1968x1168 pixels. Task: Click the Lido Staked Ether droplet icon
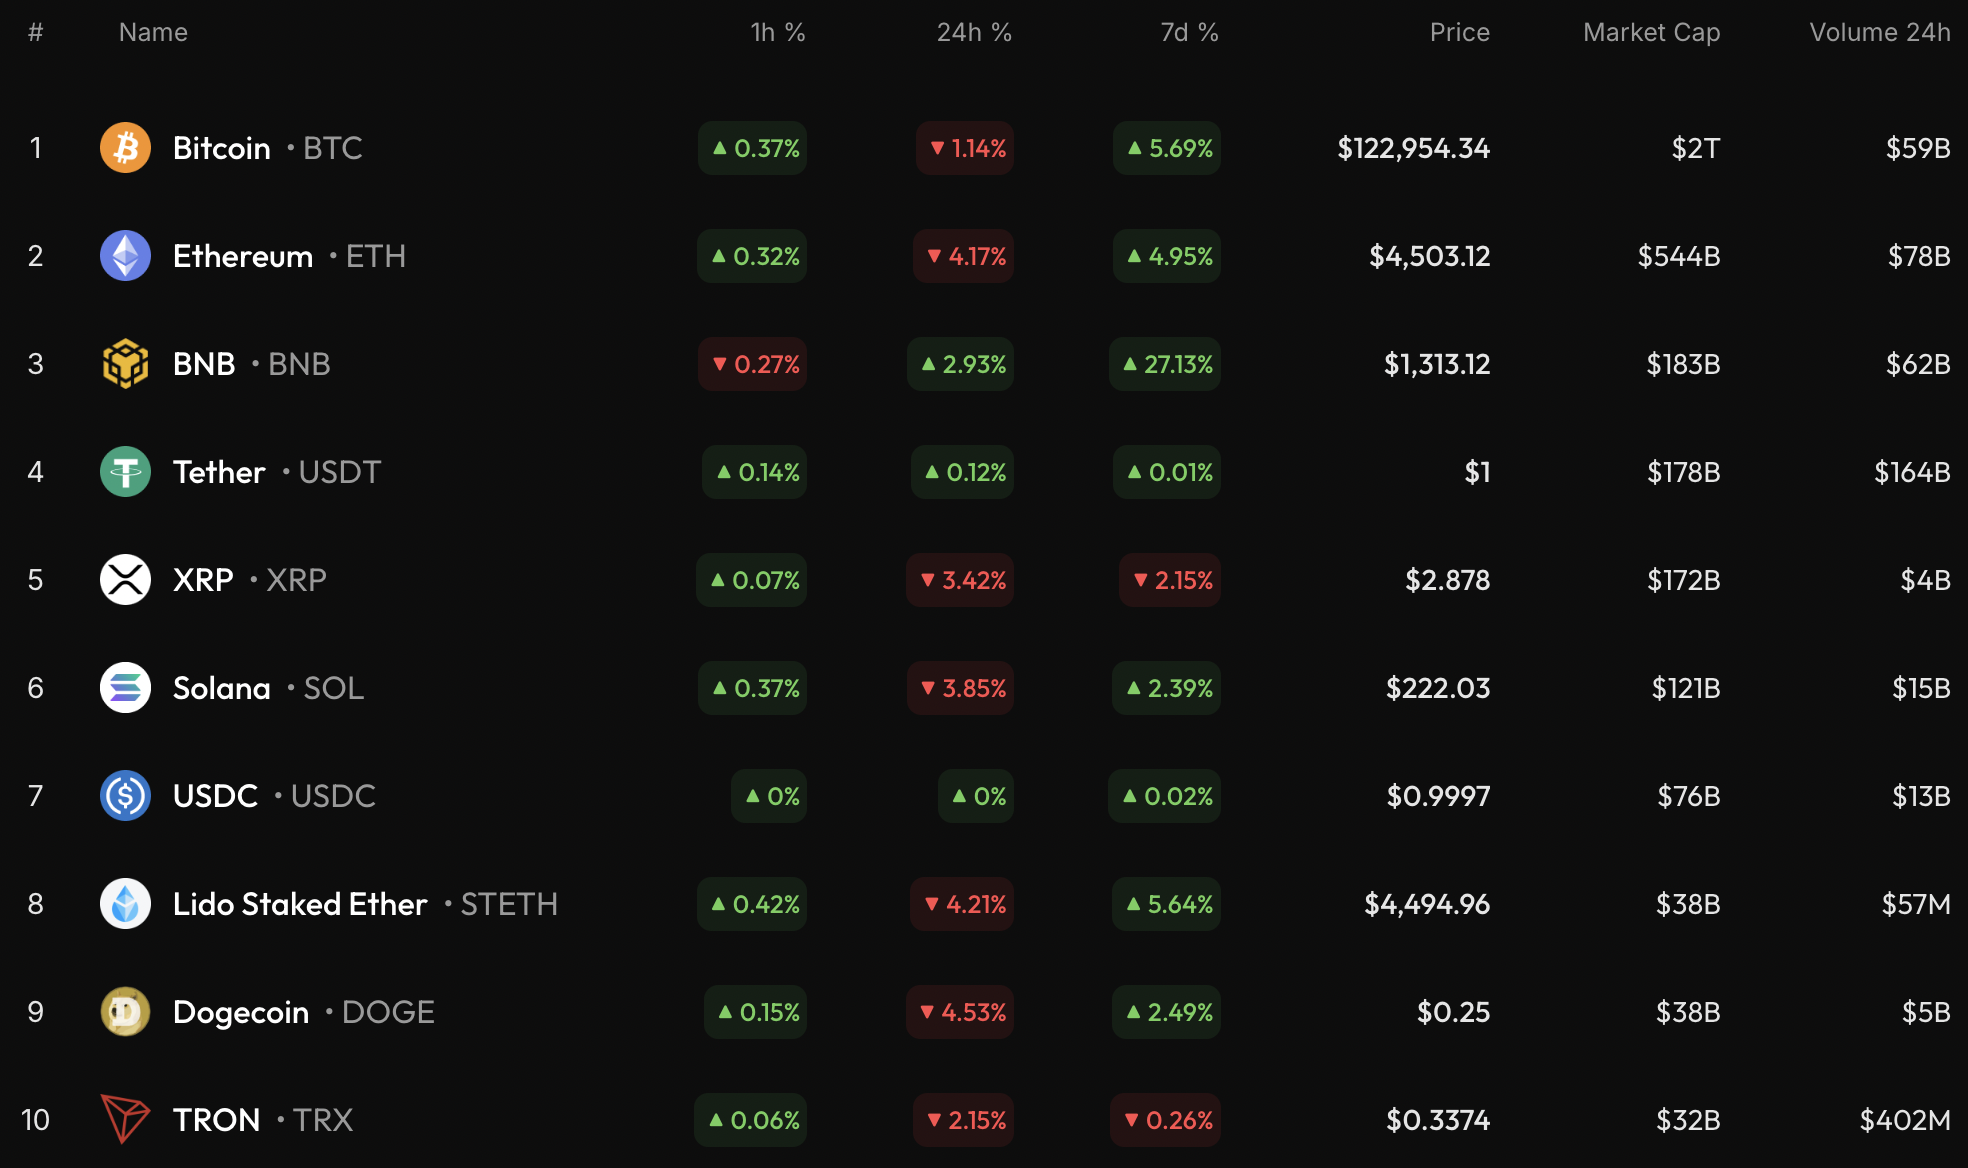click(x=125, y=904)
